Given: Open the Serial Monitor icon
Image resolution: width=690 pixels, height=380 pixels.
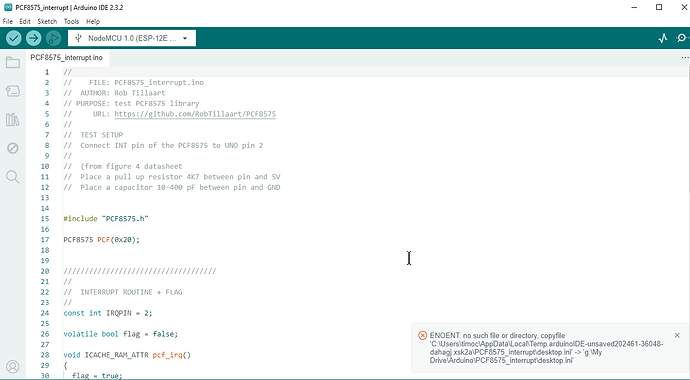Looking at the screenshot, I should point(682,38).
